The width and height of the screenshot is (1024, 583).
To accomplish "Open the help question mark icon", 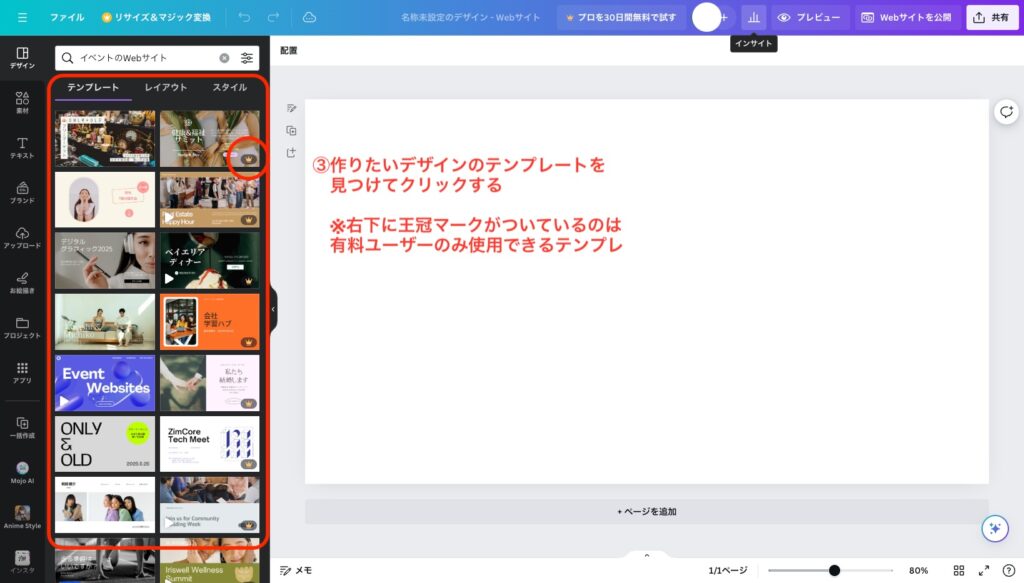I will coord(1008,571).
